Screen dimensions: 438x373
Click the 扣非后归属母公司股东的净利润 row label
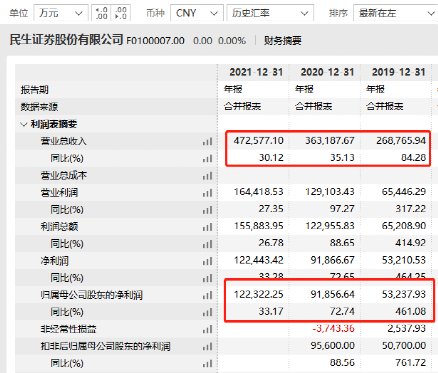(105, 347)
